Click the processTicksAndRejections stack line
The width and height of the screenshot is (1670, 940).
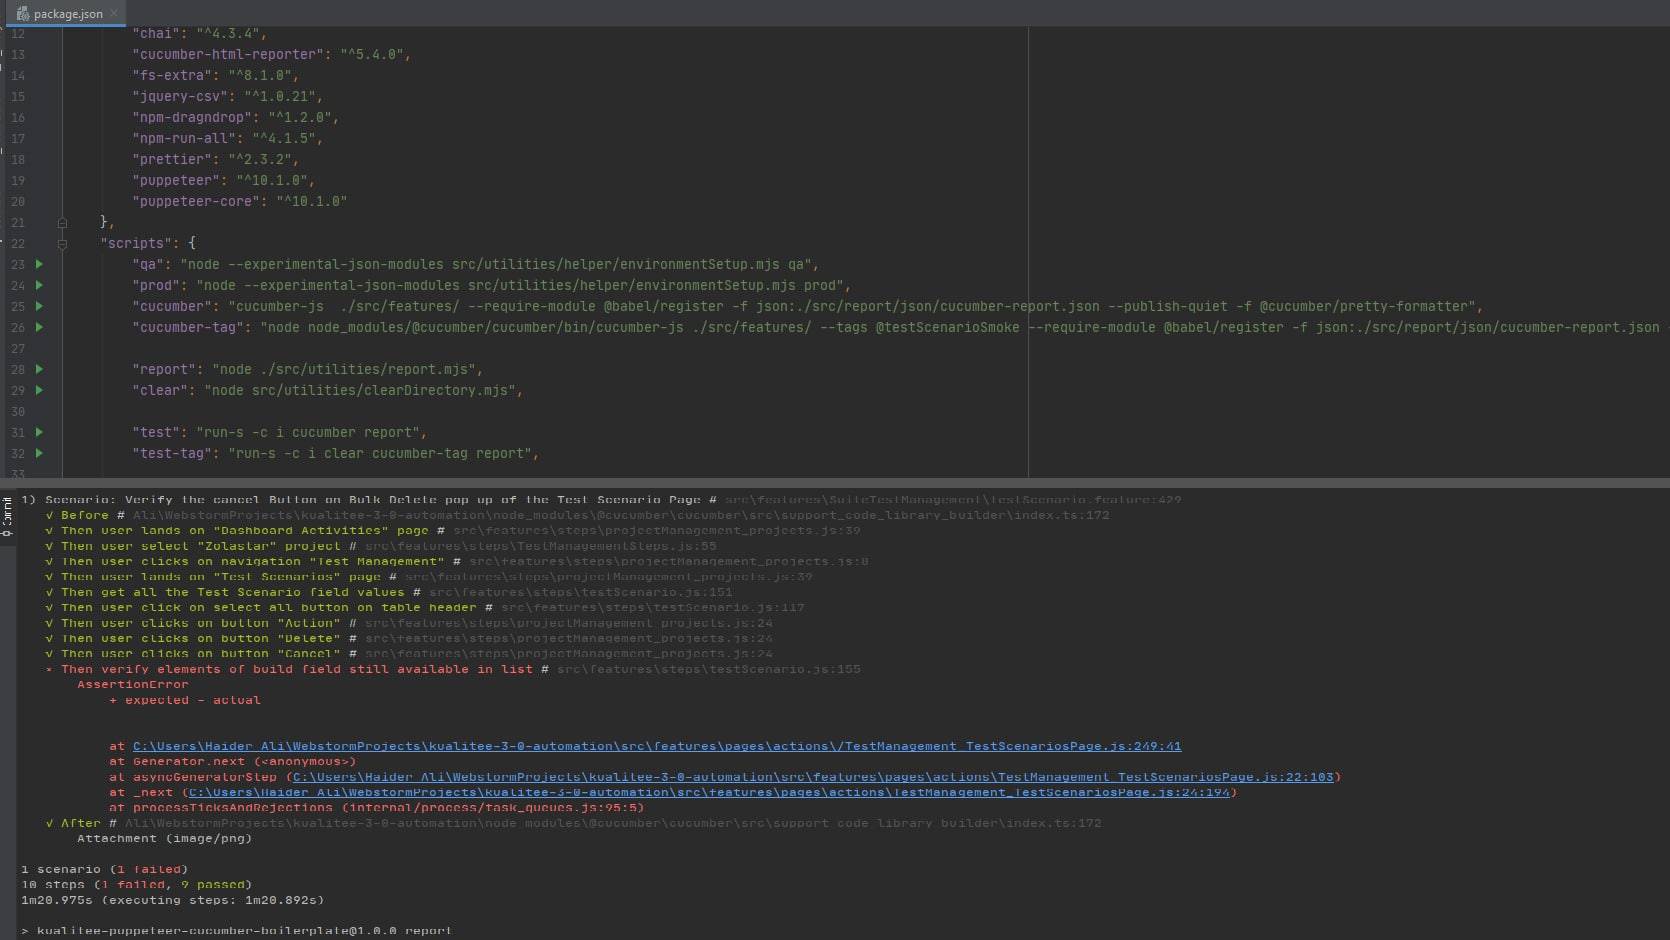[377, 807]
